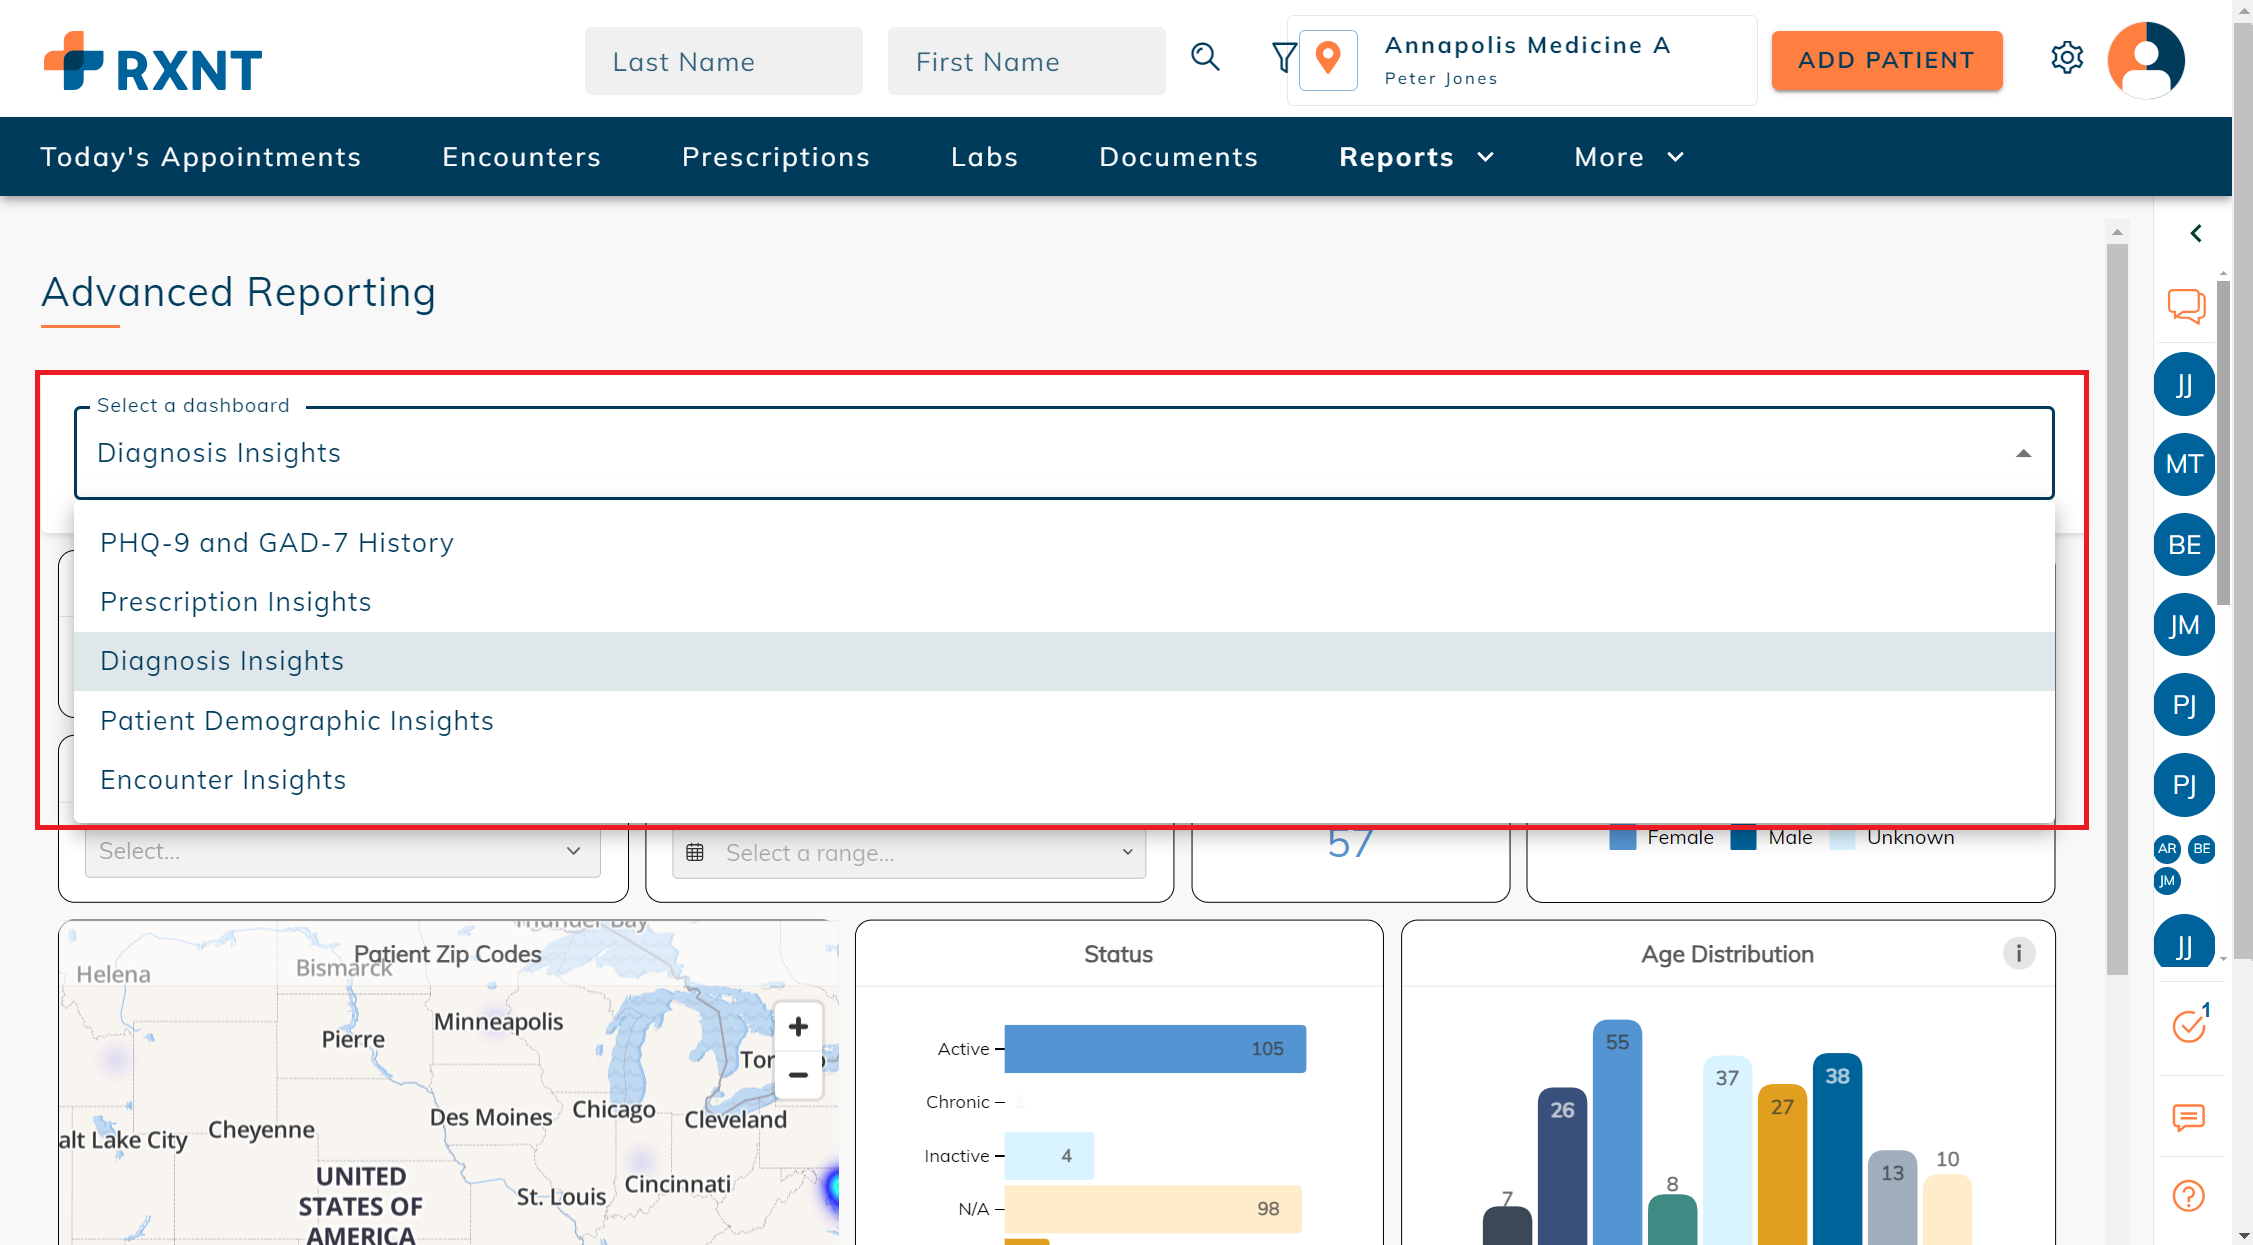Viewport: 2253px width, 1245px height.
Task: Click the Active status bar showing 105
Action: tap(1155, 1049)
